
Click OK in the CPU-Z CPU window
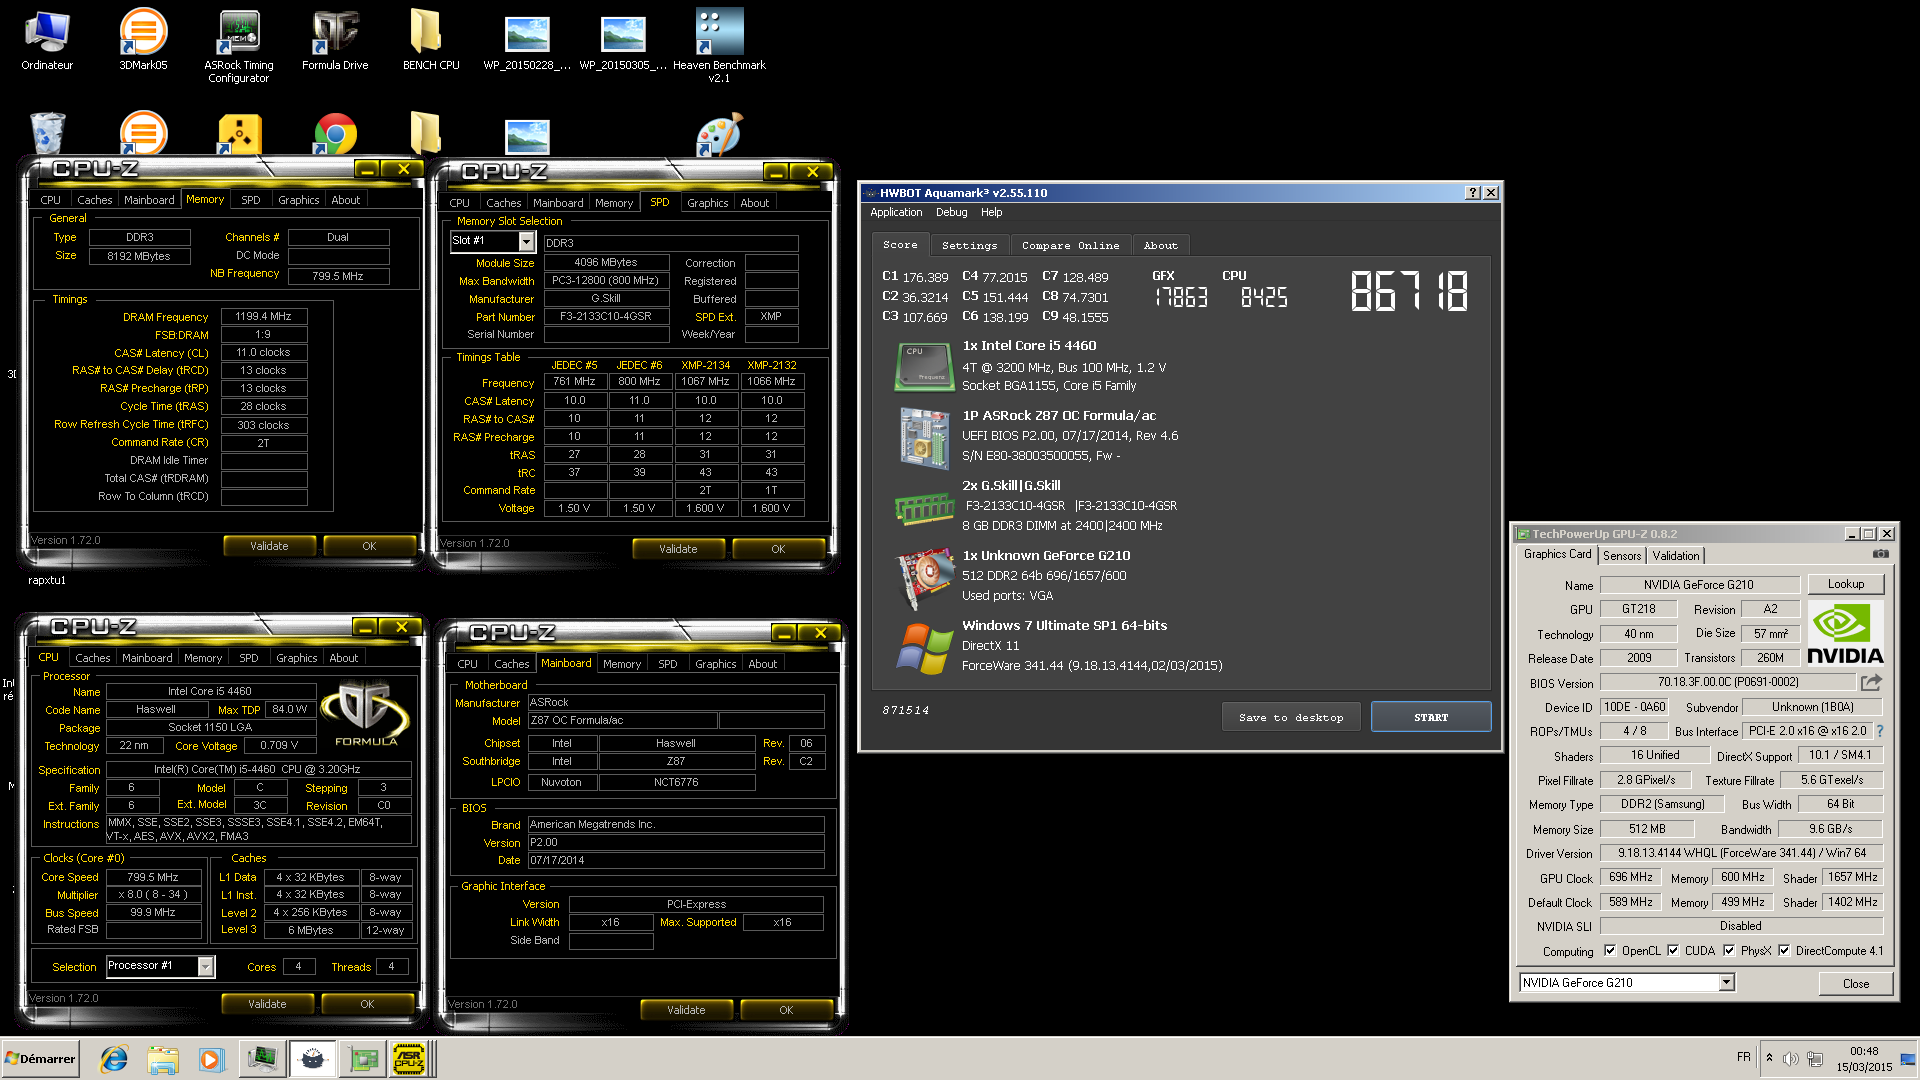367,1004
